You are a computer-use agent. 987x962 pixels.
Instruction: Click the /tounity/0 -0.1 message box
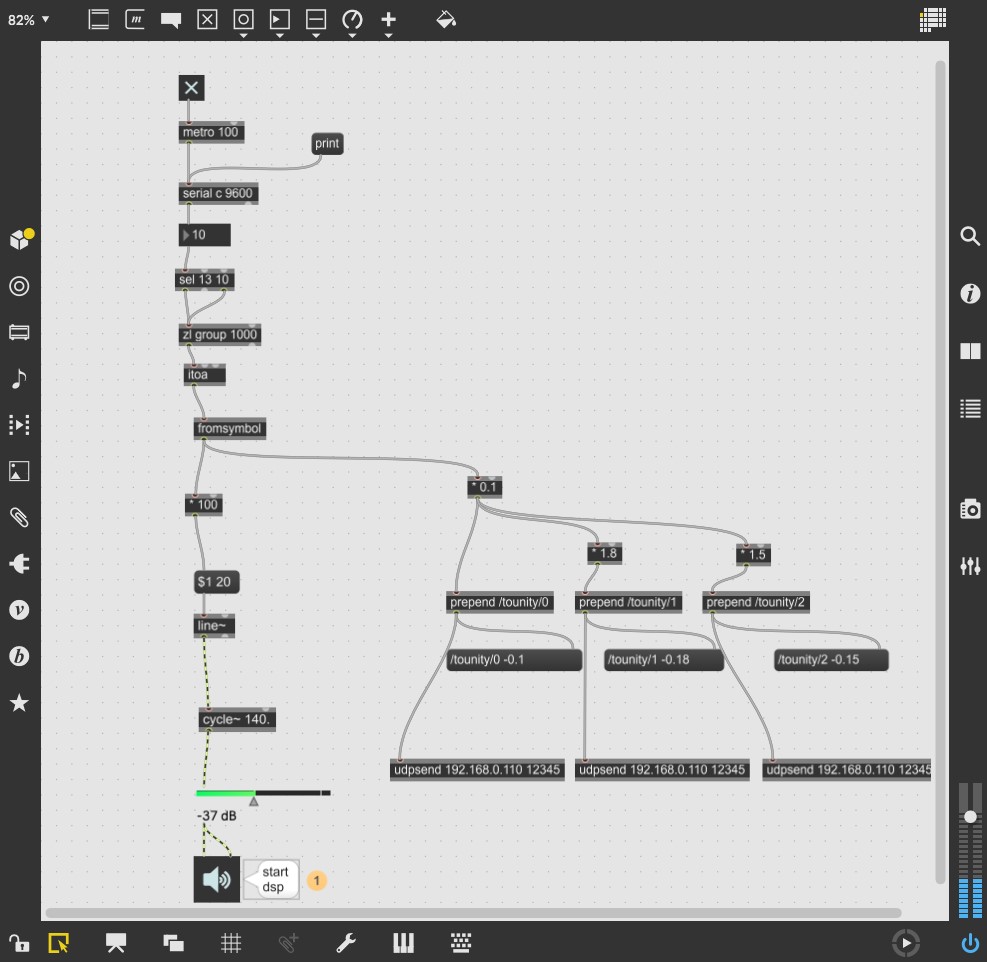point(513,660)
